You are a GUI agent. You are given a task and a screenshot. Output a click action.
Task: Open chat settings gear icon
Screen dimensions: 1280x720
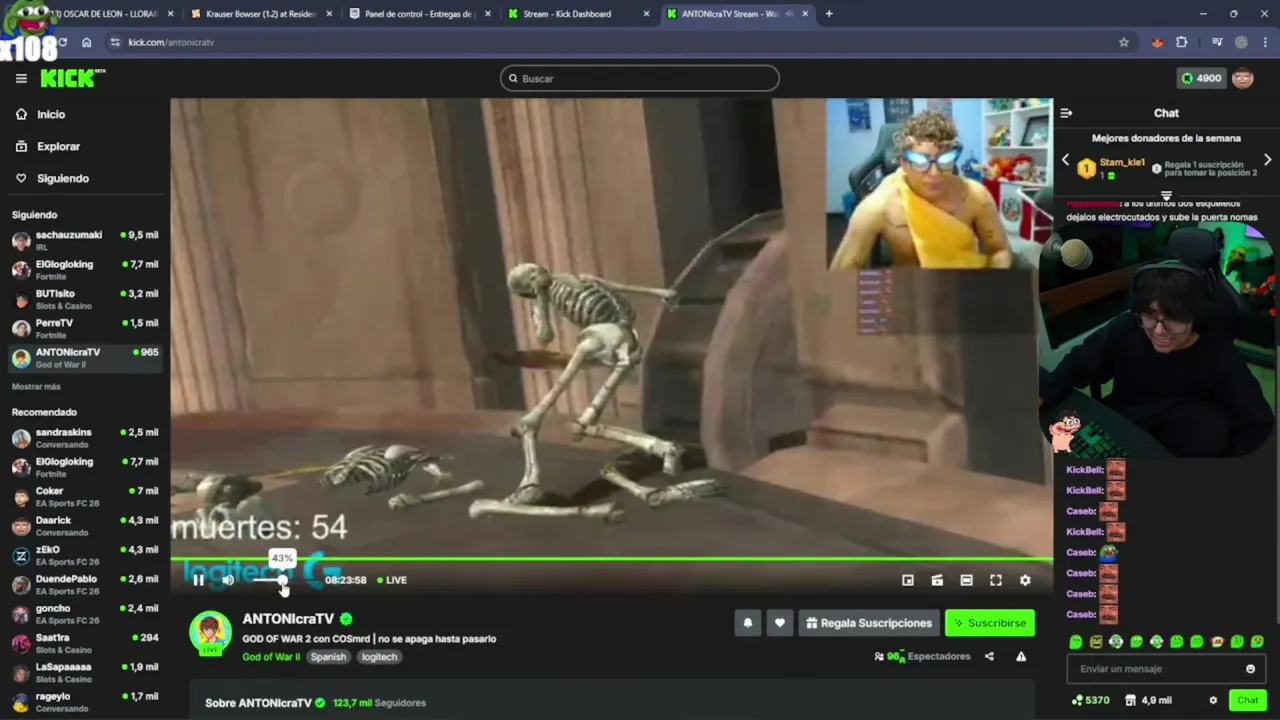[1213, 700]
